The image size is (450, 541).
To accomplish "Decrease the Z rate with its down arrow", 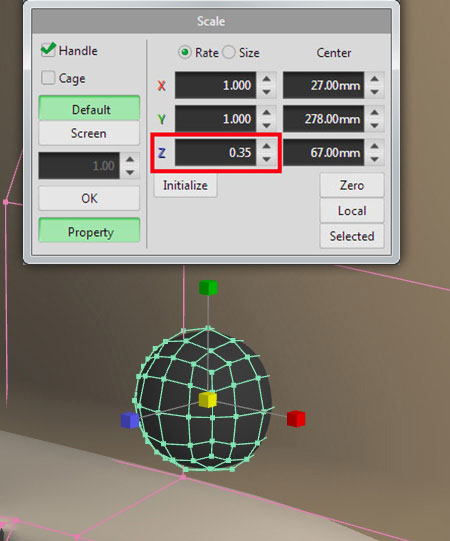I will pyautogui.click(x=266, y=159).
